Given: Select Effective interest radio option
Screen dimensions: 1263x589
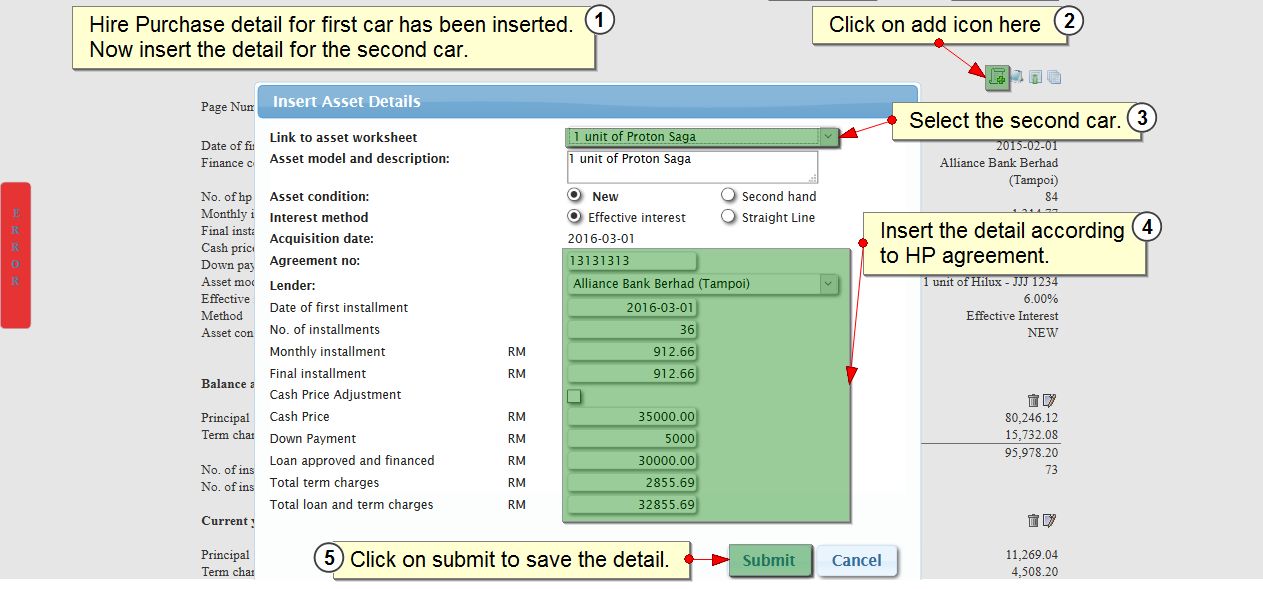Looking at the screenshot, I should 574,217.
